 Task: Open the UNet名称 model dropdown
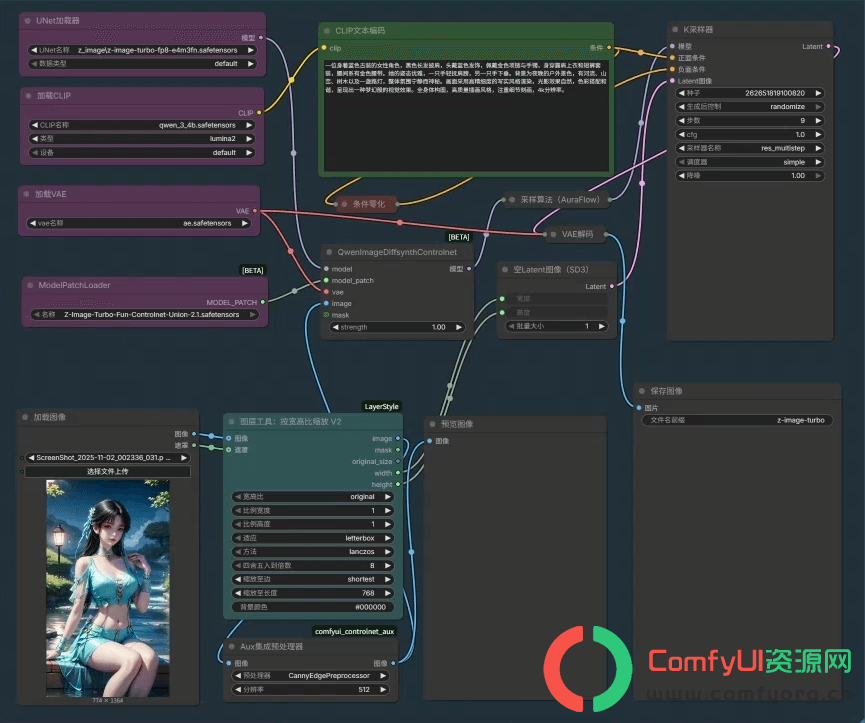click(x=142, y=50)
